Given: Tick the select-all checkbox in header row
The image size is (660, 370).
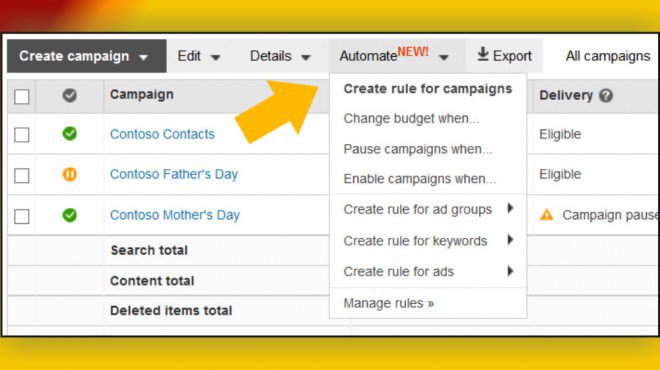Looking at the screenshot, I should pyautogui.click(x=21, y=96).
